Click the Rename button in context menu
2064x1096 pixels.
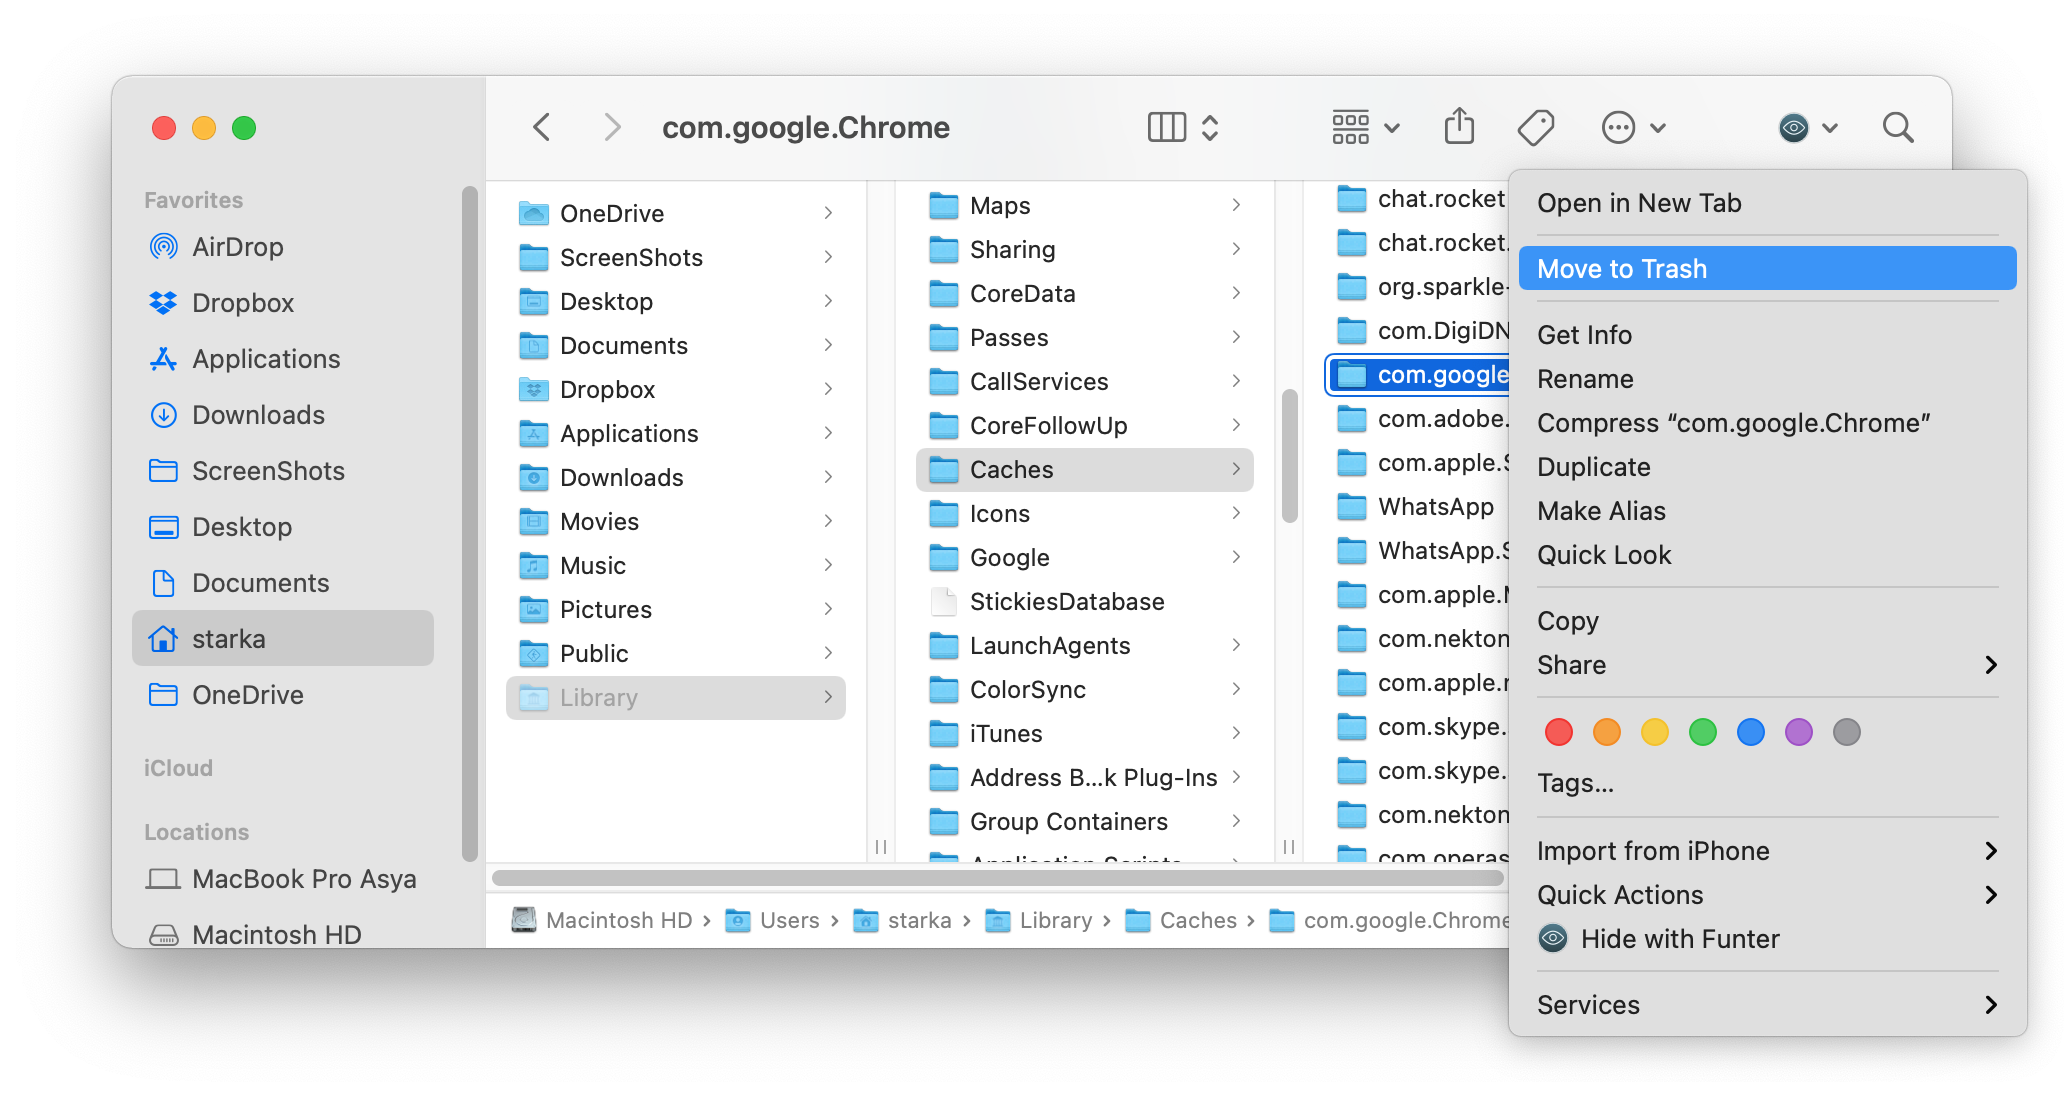(x=1586, y=379)
